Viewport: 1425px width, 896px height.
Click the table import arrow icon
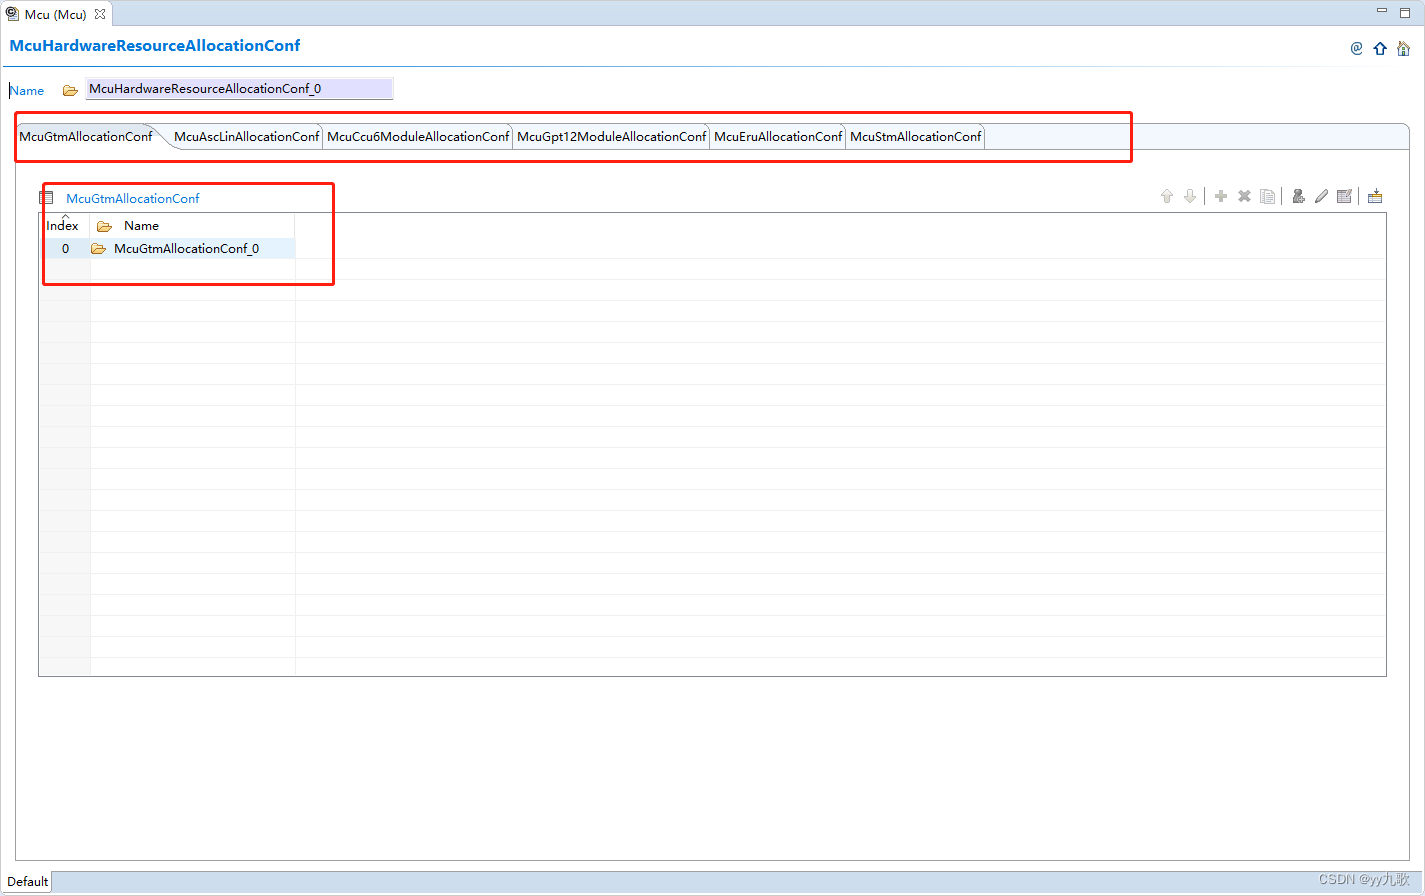[1375, 196]
